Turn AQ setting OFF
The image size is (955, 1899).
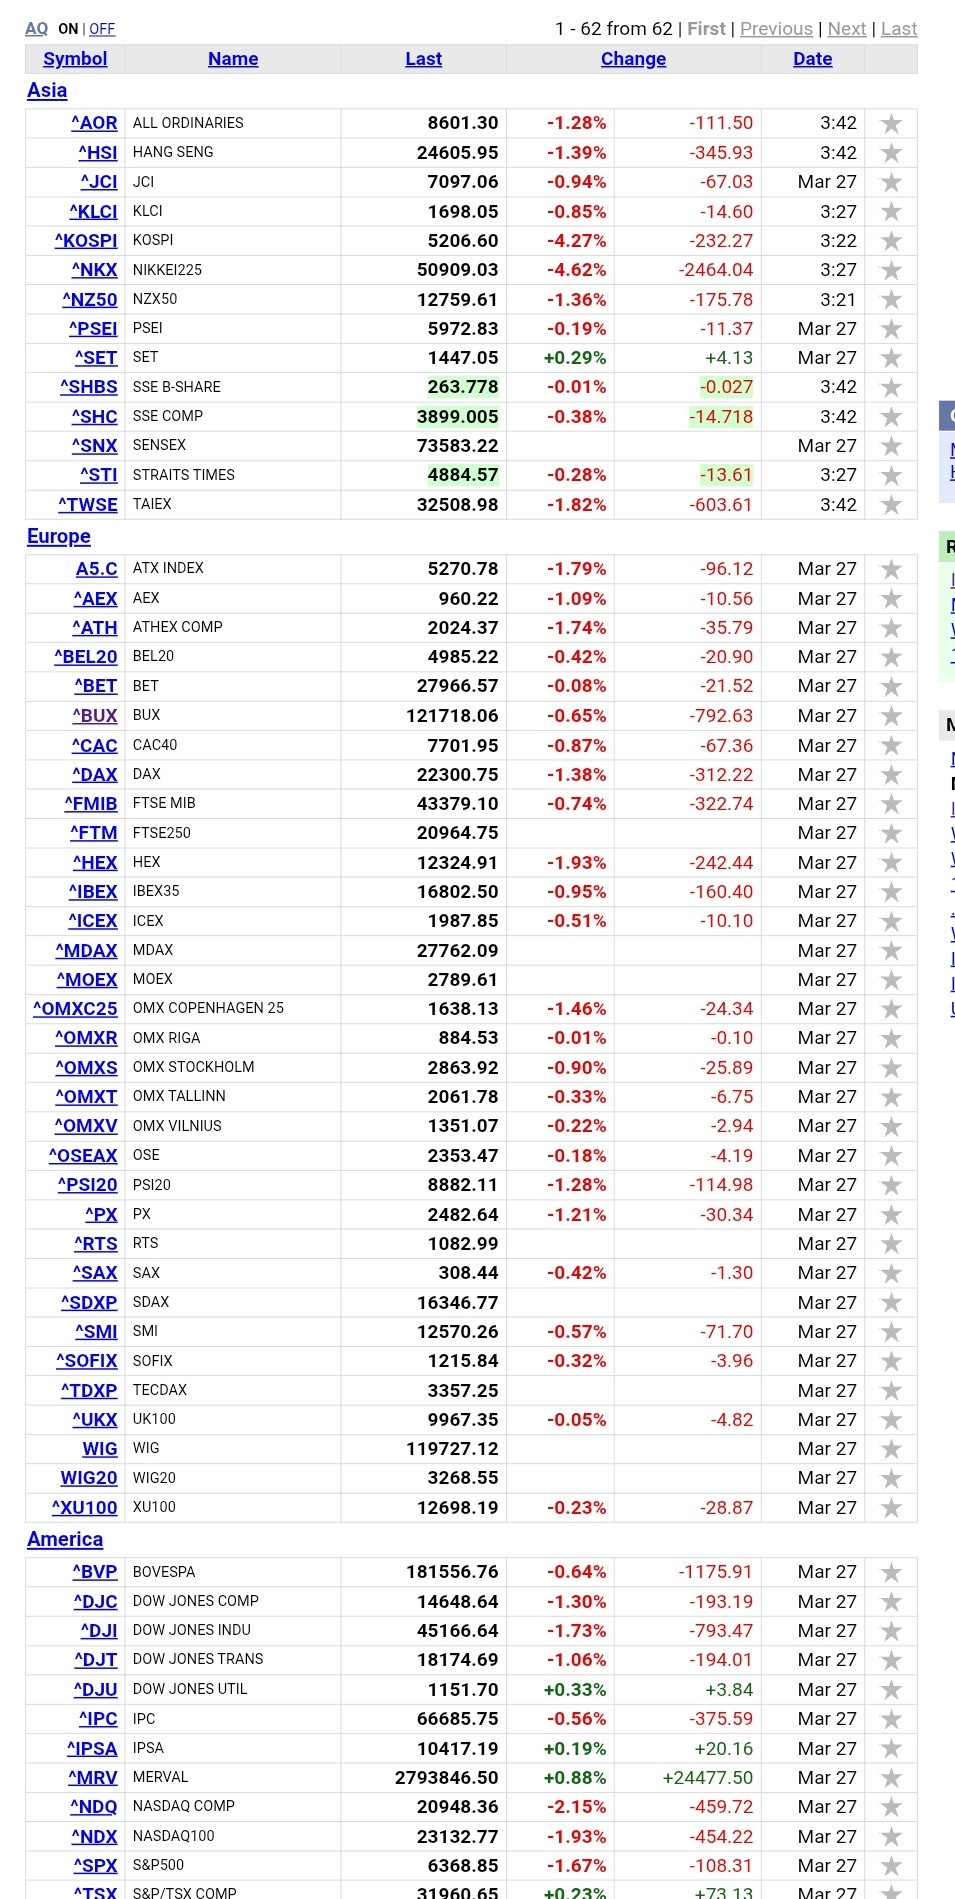[x=102, y=29]
